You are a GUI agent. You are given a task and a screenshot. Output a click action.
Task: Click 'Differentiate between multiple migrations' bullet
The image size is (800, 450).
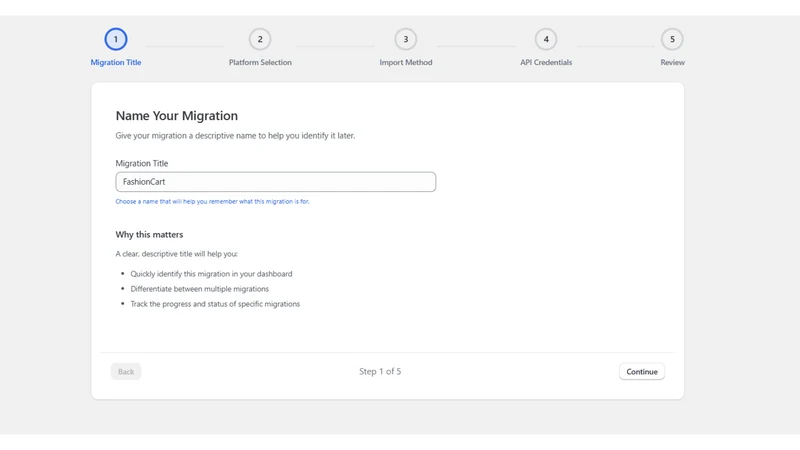click(x=199, y=289)
